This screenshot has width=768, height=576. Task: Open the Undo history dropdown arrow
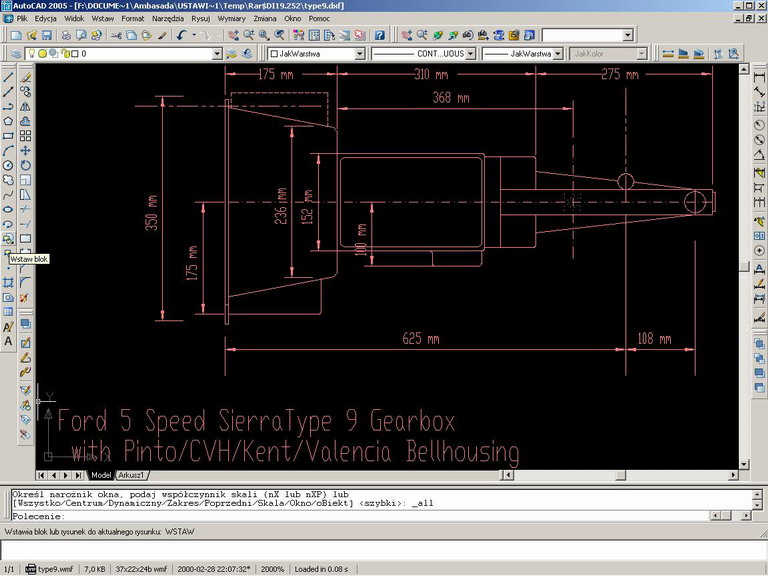(x=194, y=35)
